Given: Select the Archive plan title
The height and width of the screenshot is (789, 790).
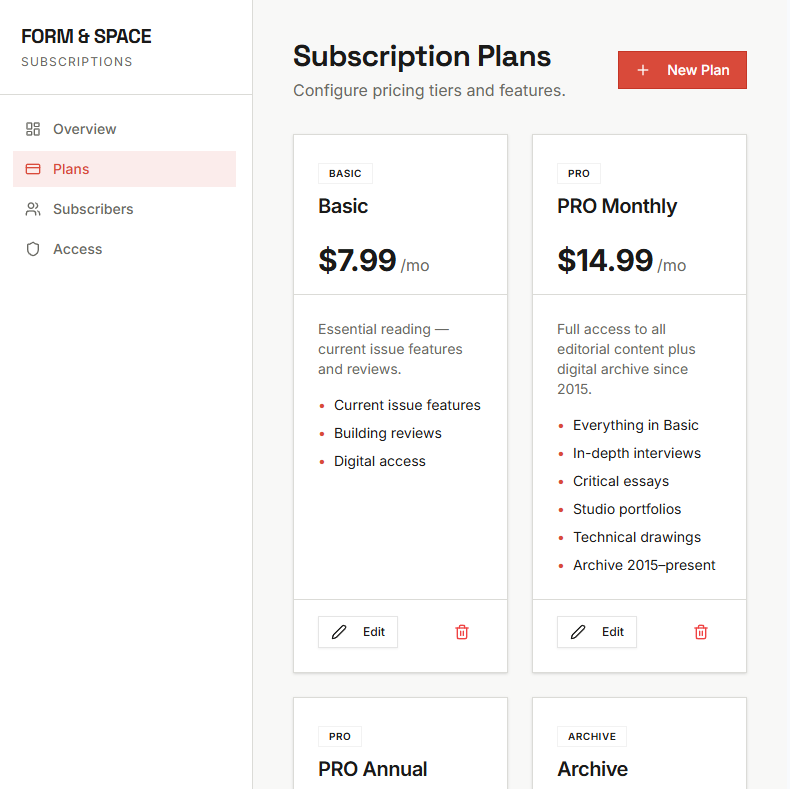Looking at the screenshot, I should point(592,769).
